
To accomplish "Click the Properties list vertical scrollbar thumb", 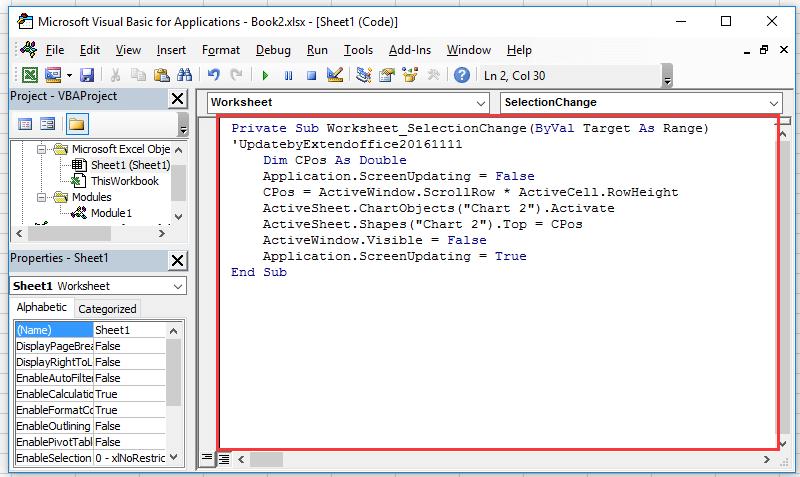I will (x=173, y=372).
